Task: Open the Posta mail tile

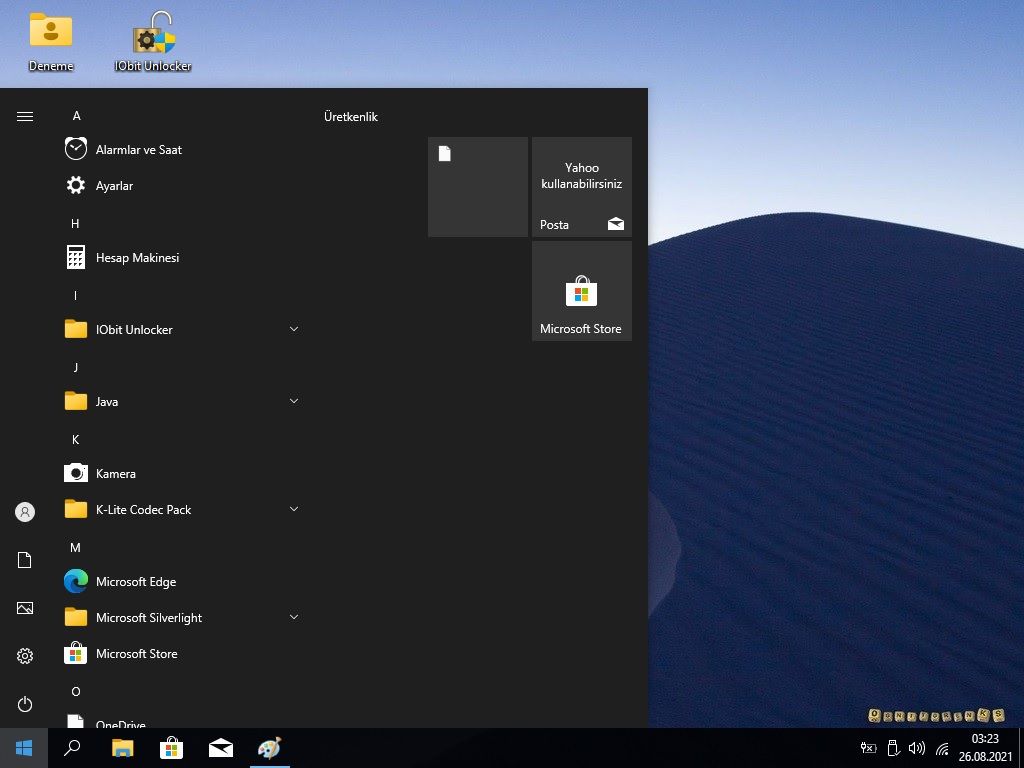Action: coord(582,187)
